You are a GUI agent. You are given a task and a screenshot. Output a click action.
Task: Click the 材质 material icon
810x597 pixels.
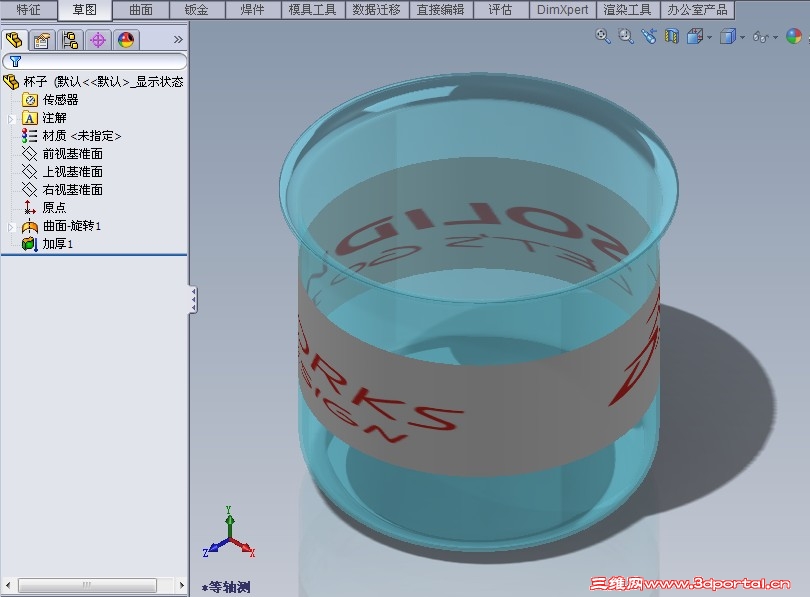29,136
